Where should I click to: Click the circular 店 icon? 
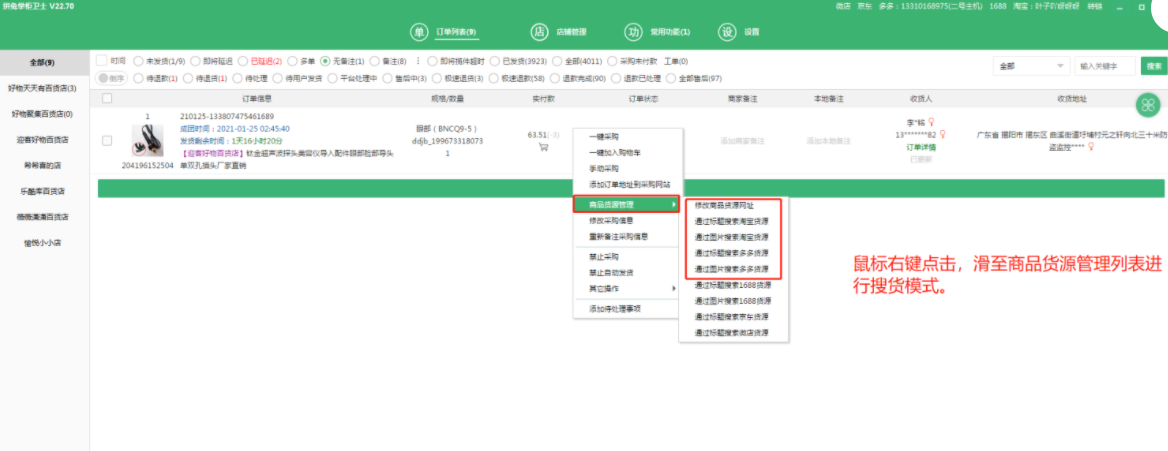539,32
